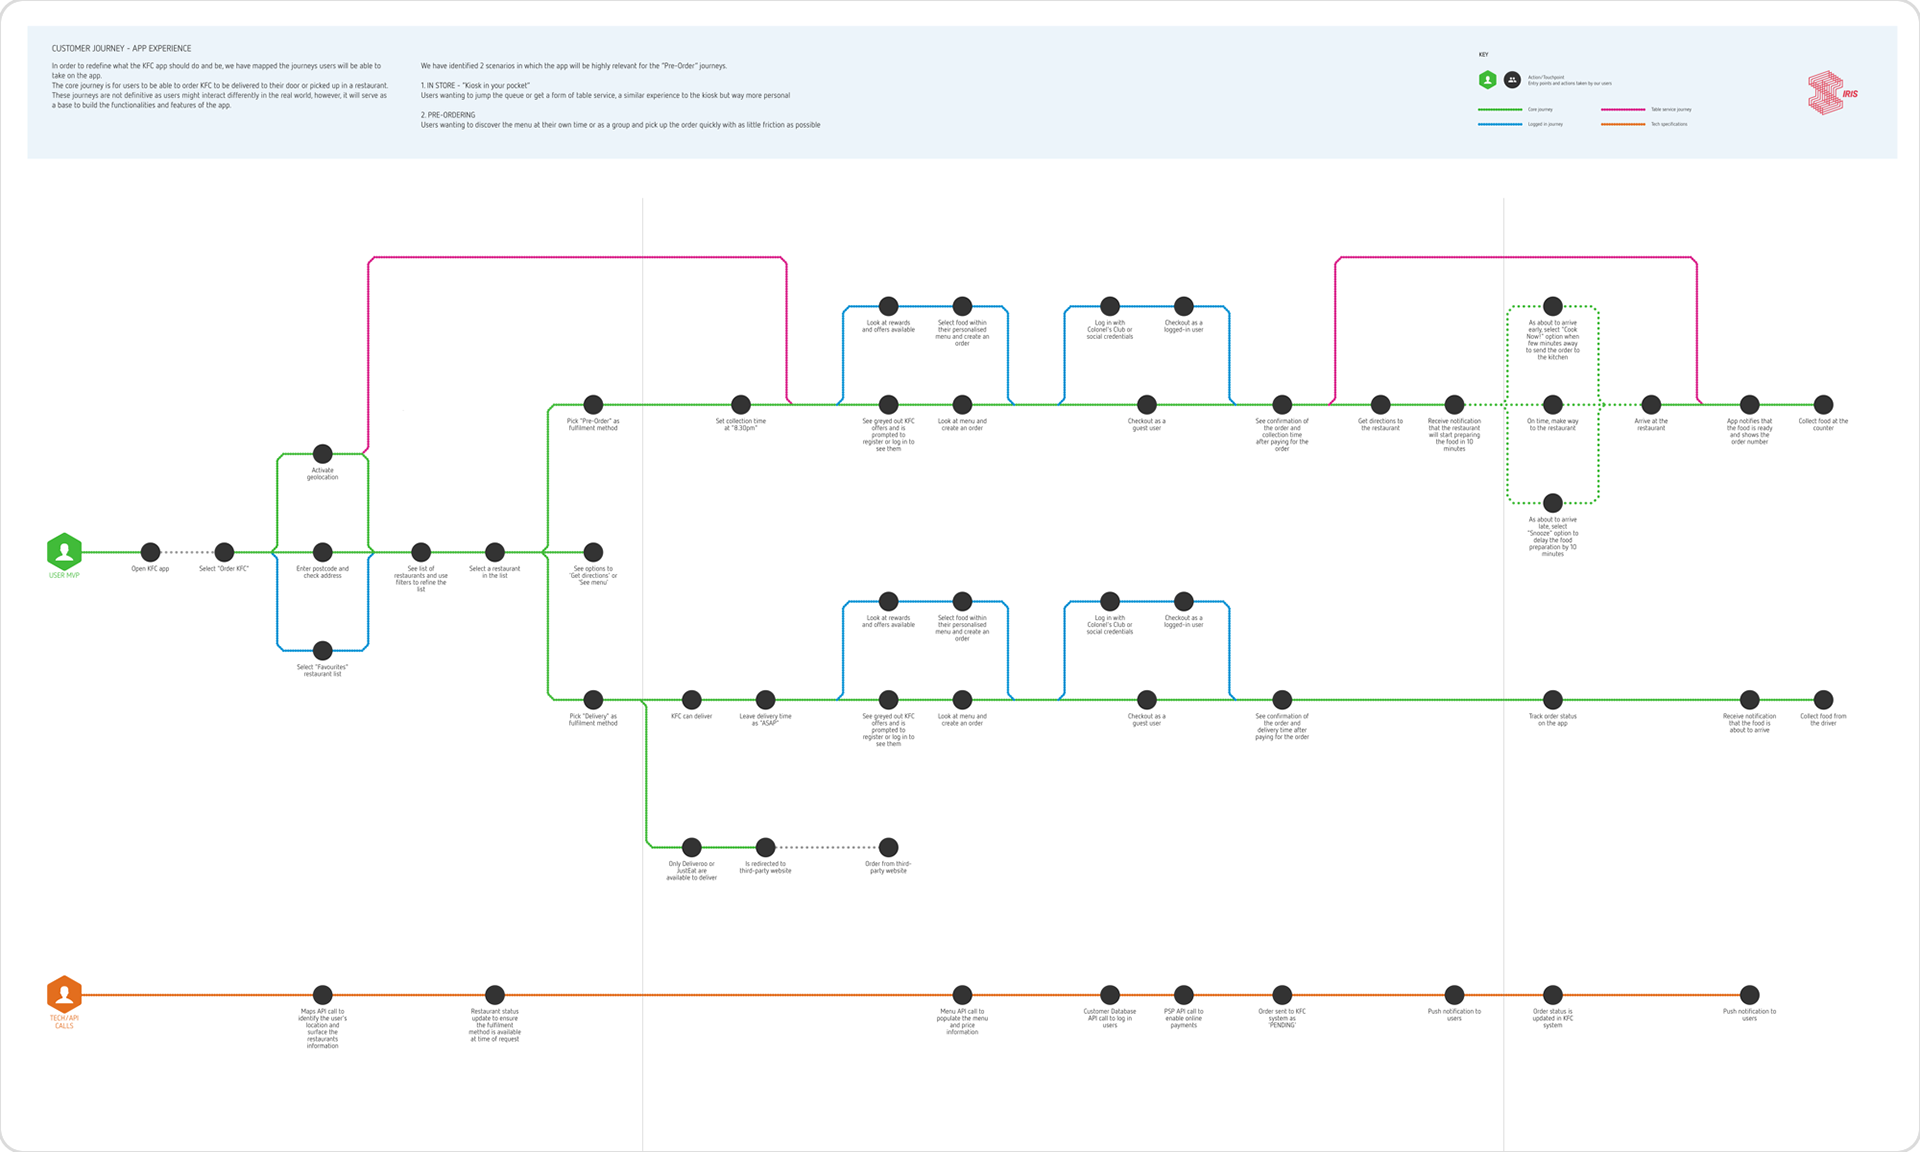
Task: Click the 'KFC can deliver' node
Action: coord(691,700)
